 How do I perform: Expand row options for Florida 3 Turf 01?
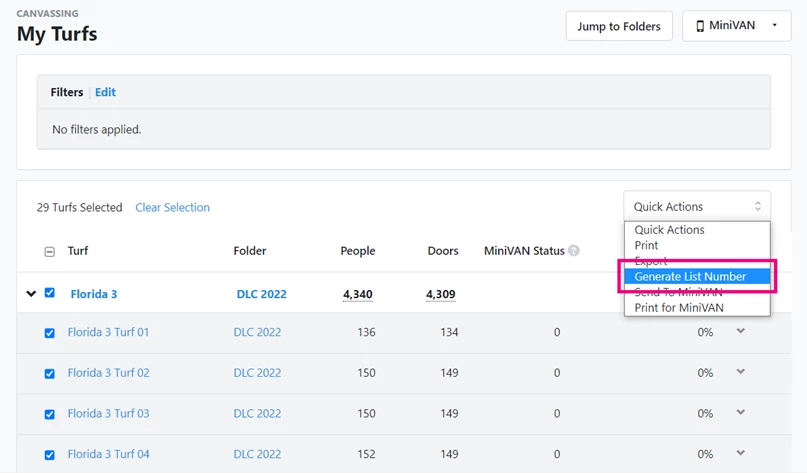pyautogui.click(x=741, y=331)
